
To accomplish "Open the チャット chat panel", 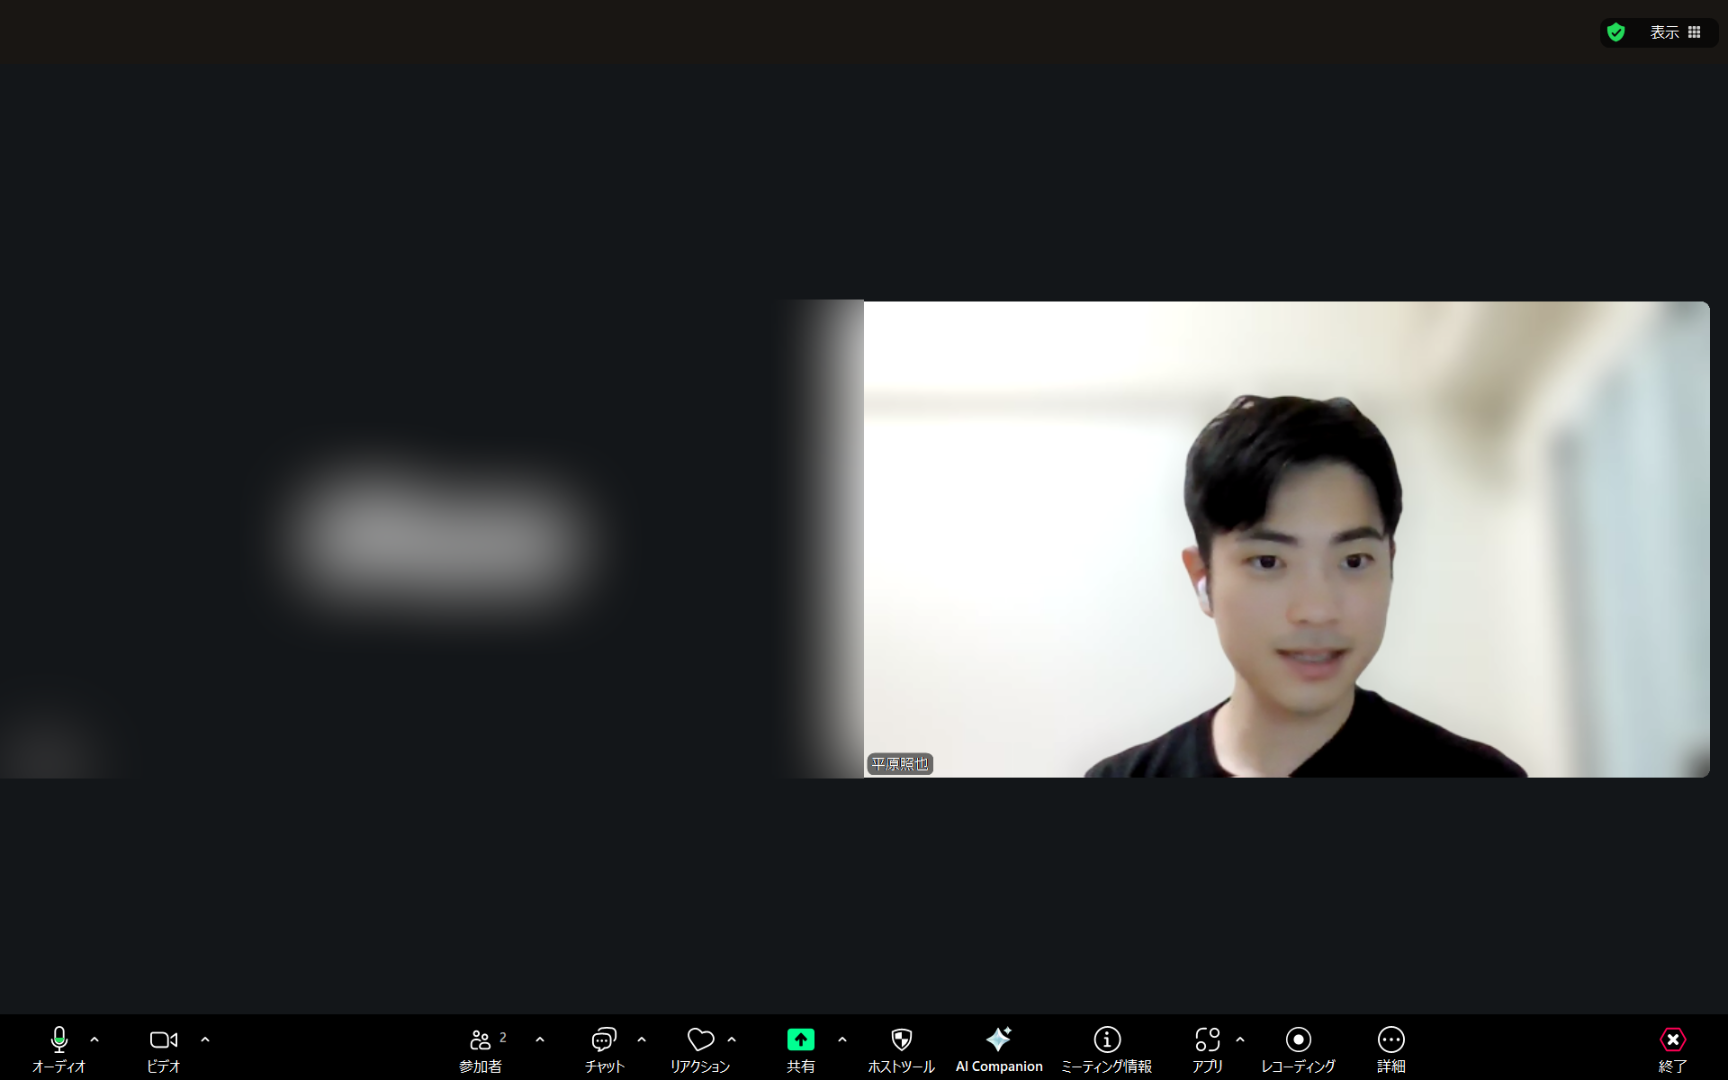I will pos(604,1040).
